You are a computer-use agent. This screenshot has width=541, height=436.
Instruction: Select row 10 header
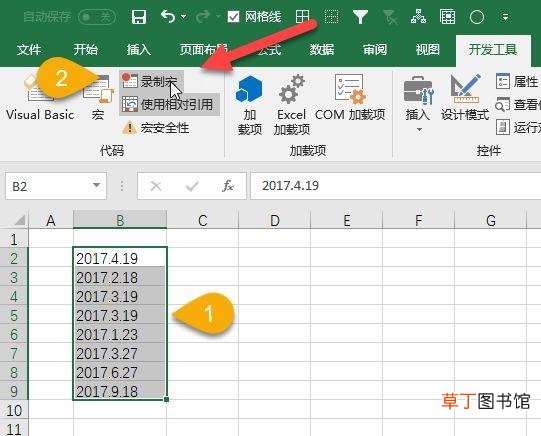click(x=14, y=410)
